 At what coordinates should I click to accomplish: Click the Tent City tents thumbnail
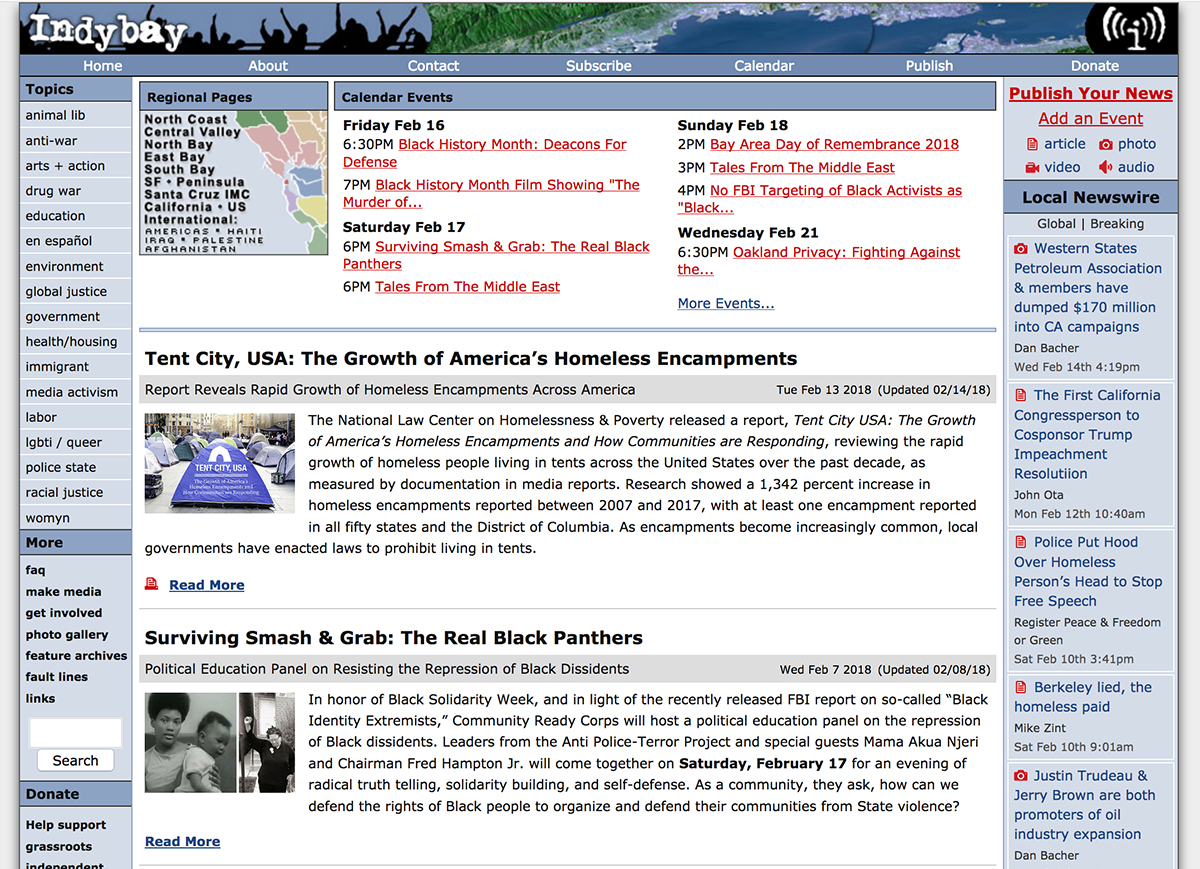[220, 463]
